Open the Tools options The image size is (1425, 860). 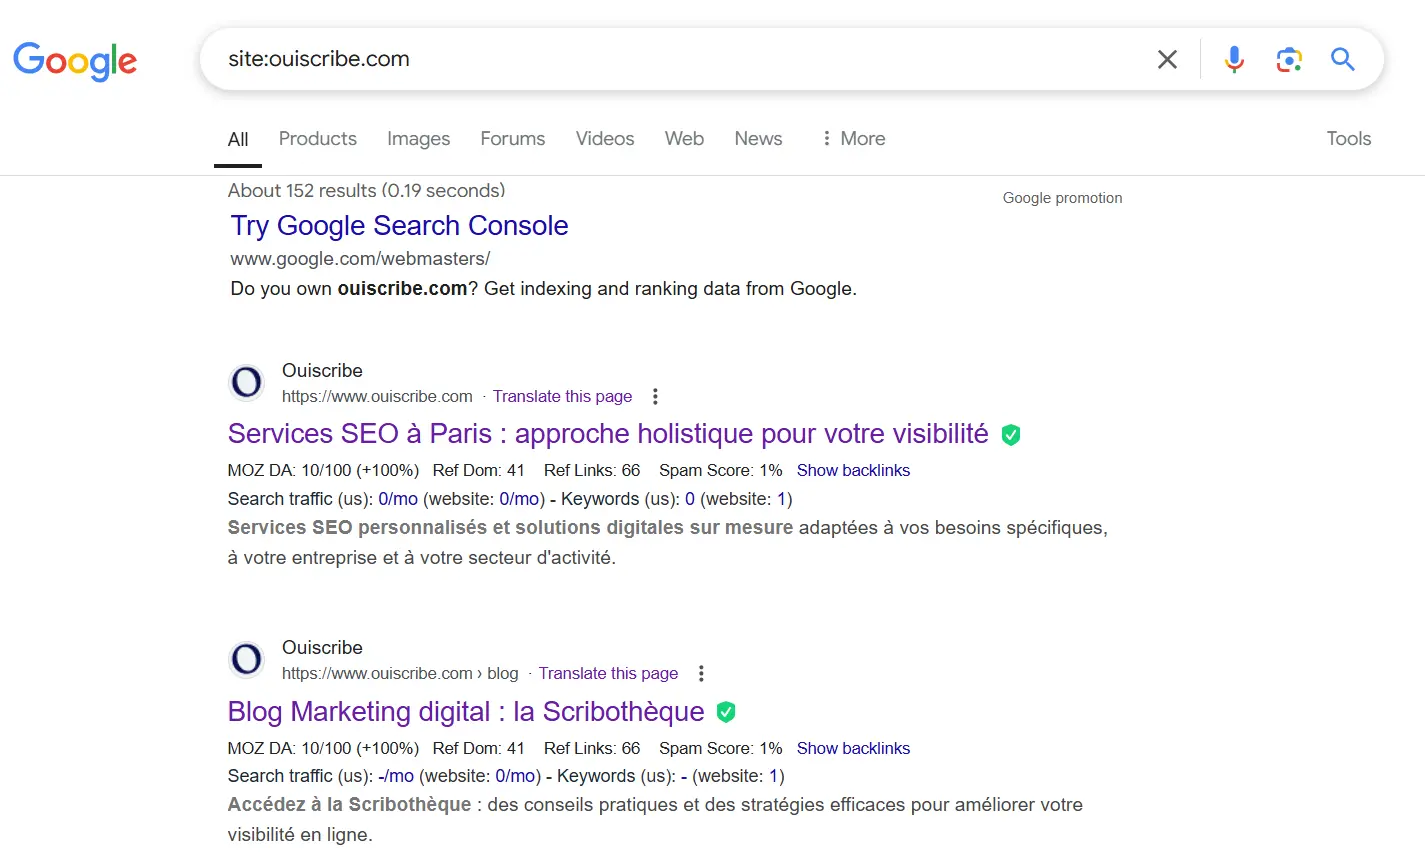pos(1349,139)
